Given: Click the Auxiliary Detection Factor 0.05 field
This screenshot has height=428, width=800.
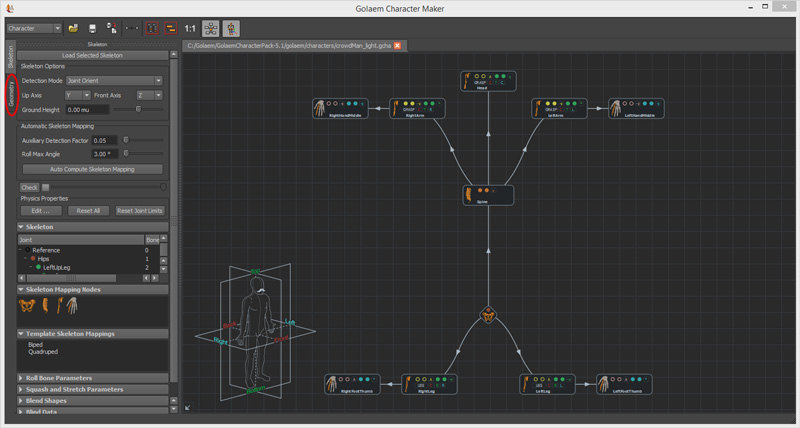Looking at the screenshot, I should 105,140.
